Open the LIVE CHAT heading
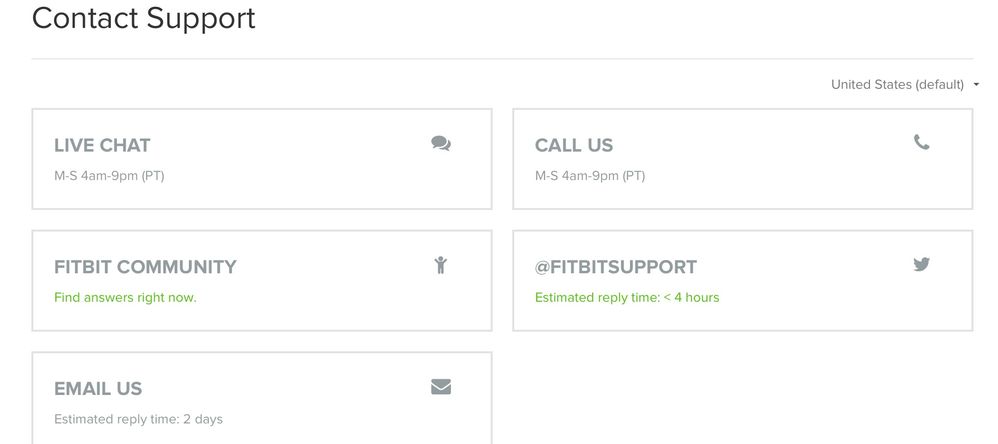The image size is (998, 444). (x=102, y=145)
